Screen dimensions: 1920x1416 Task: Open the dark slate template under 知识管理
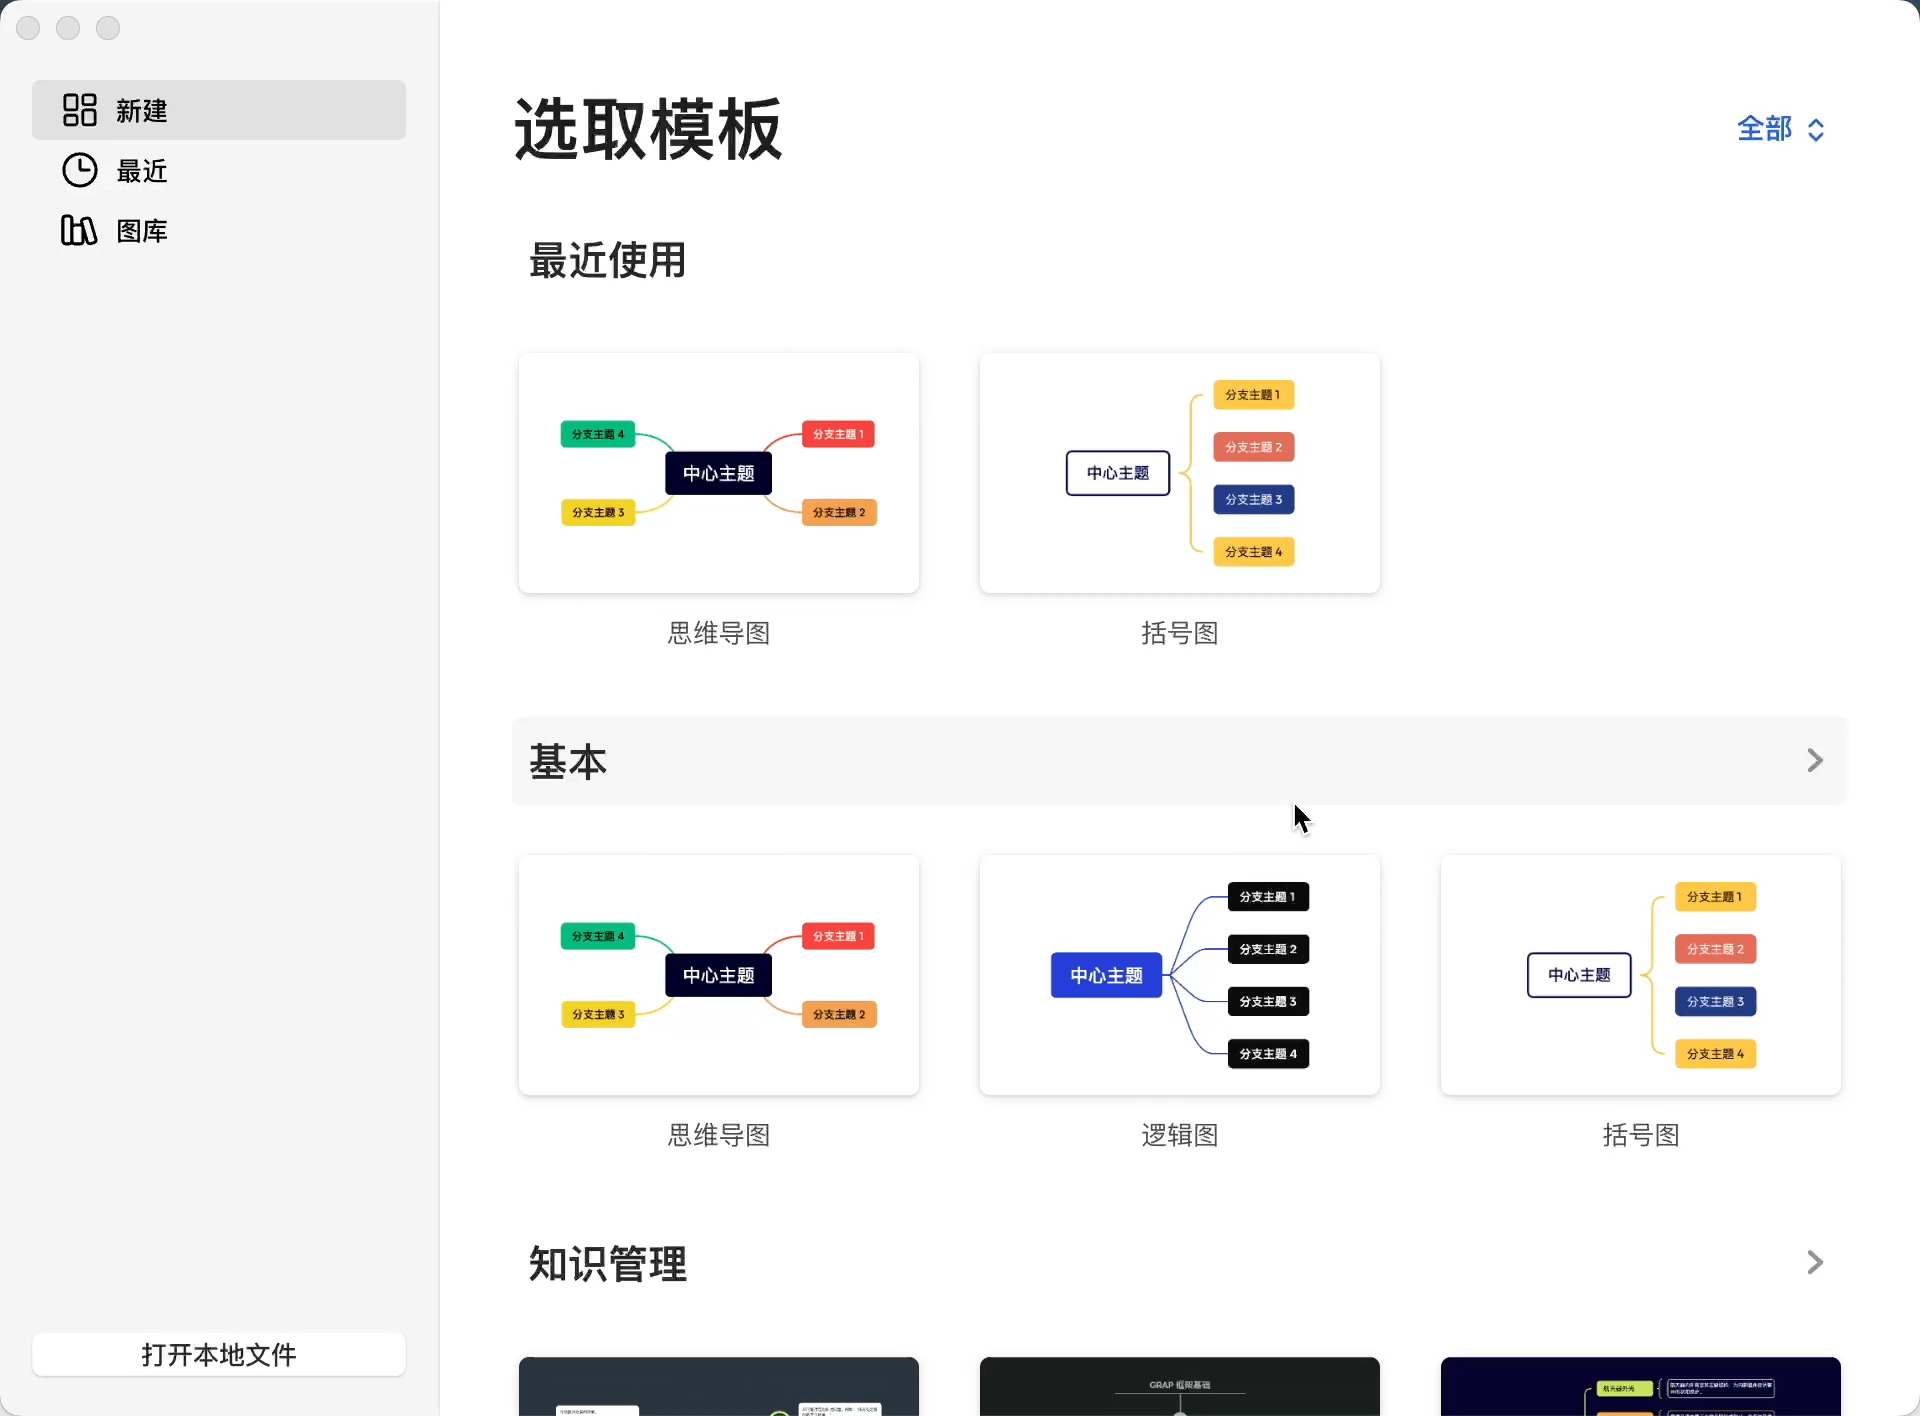point(719,1386)
